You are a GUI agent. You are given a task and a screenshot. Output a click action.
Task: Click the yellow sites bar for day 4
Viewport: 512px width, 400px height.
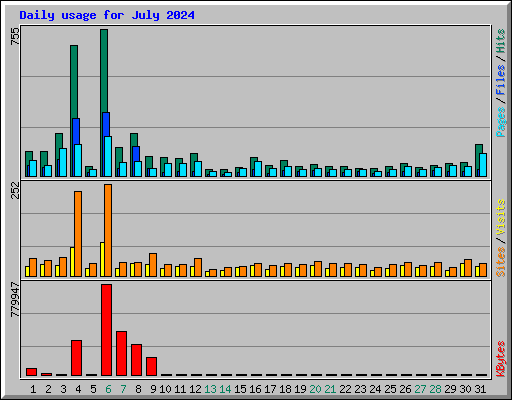tap(72, 262)
